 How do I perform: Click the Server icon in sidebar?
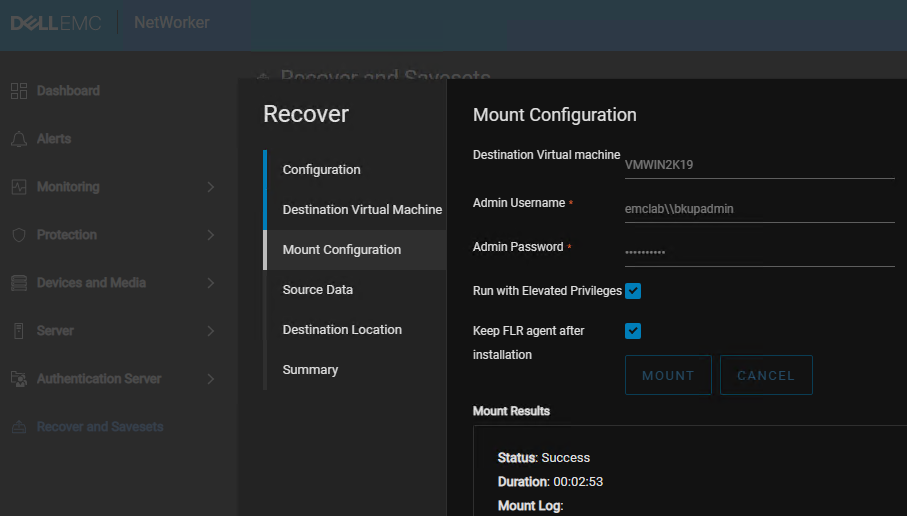(x=19, y=331)
